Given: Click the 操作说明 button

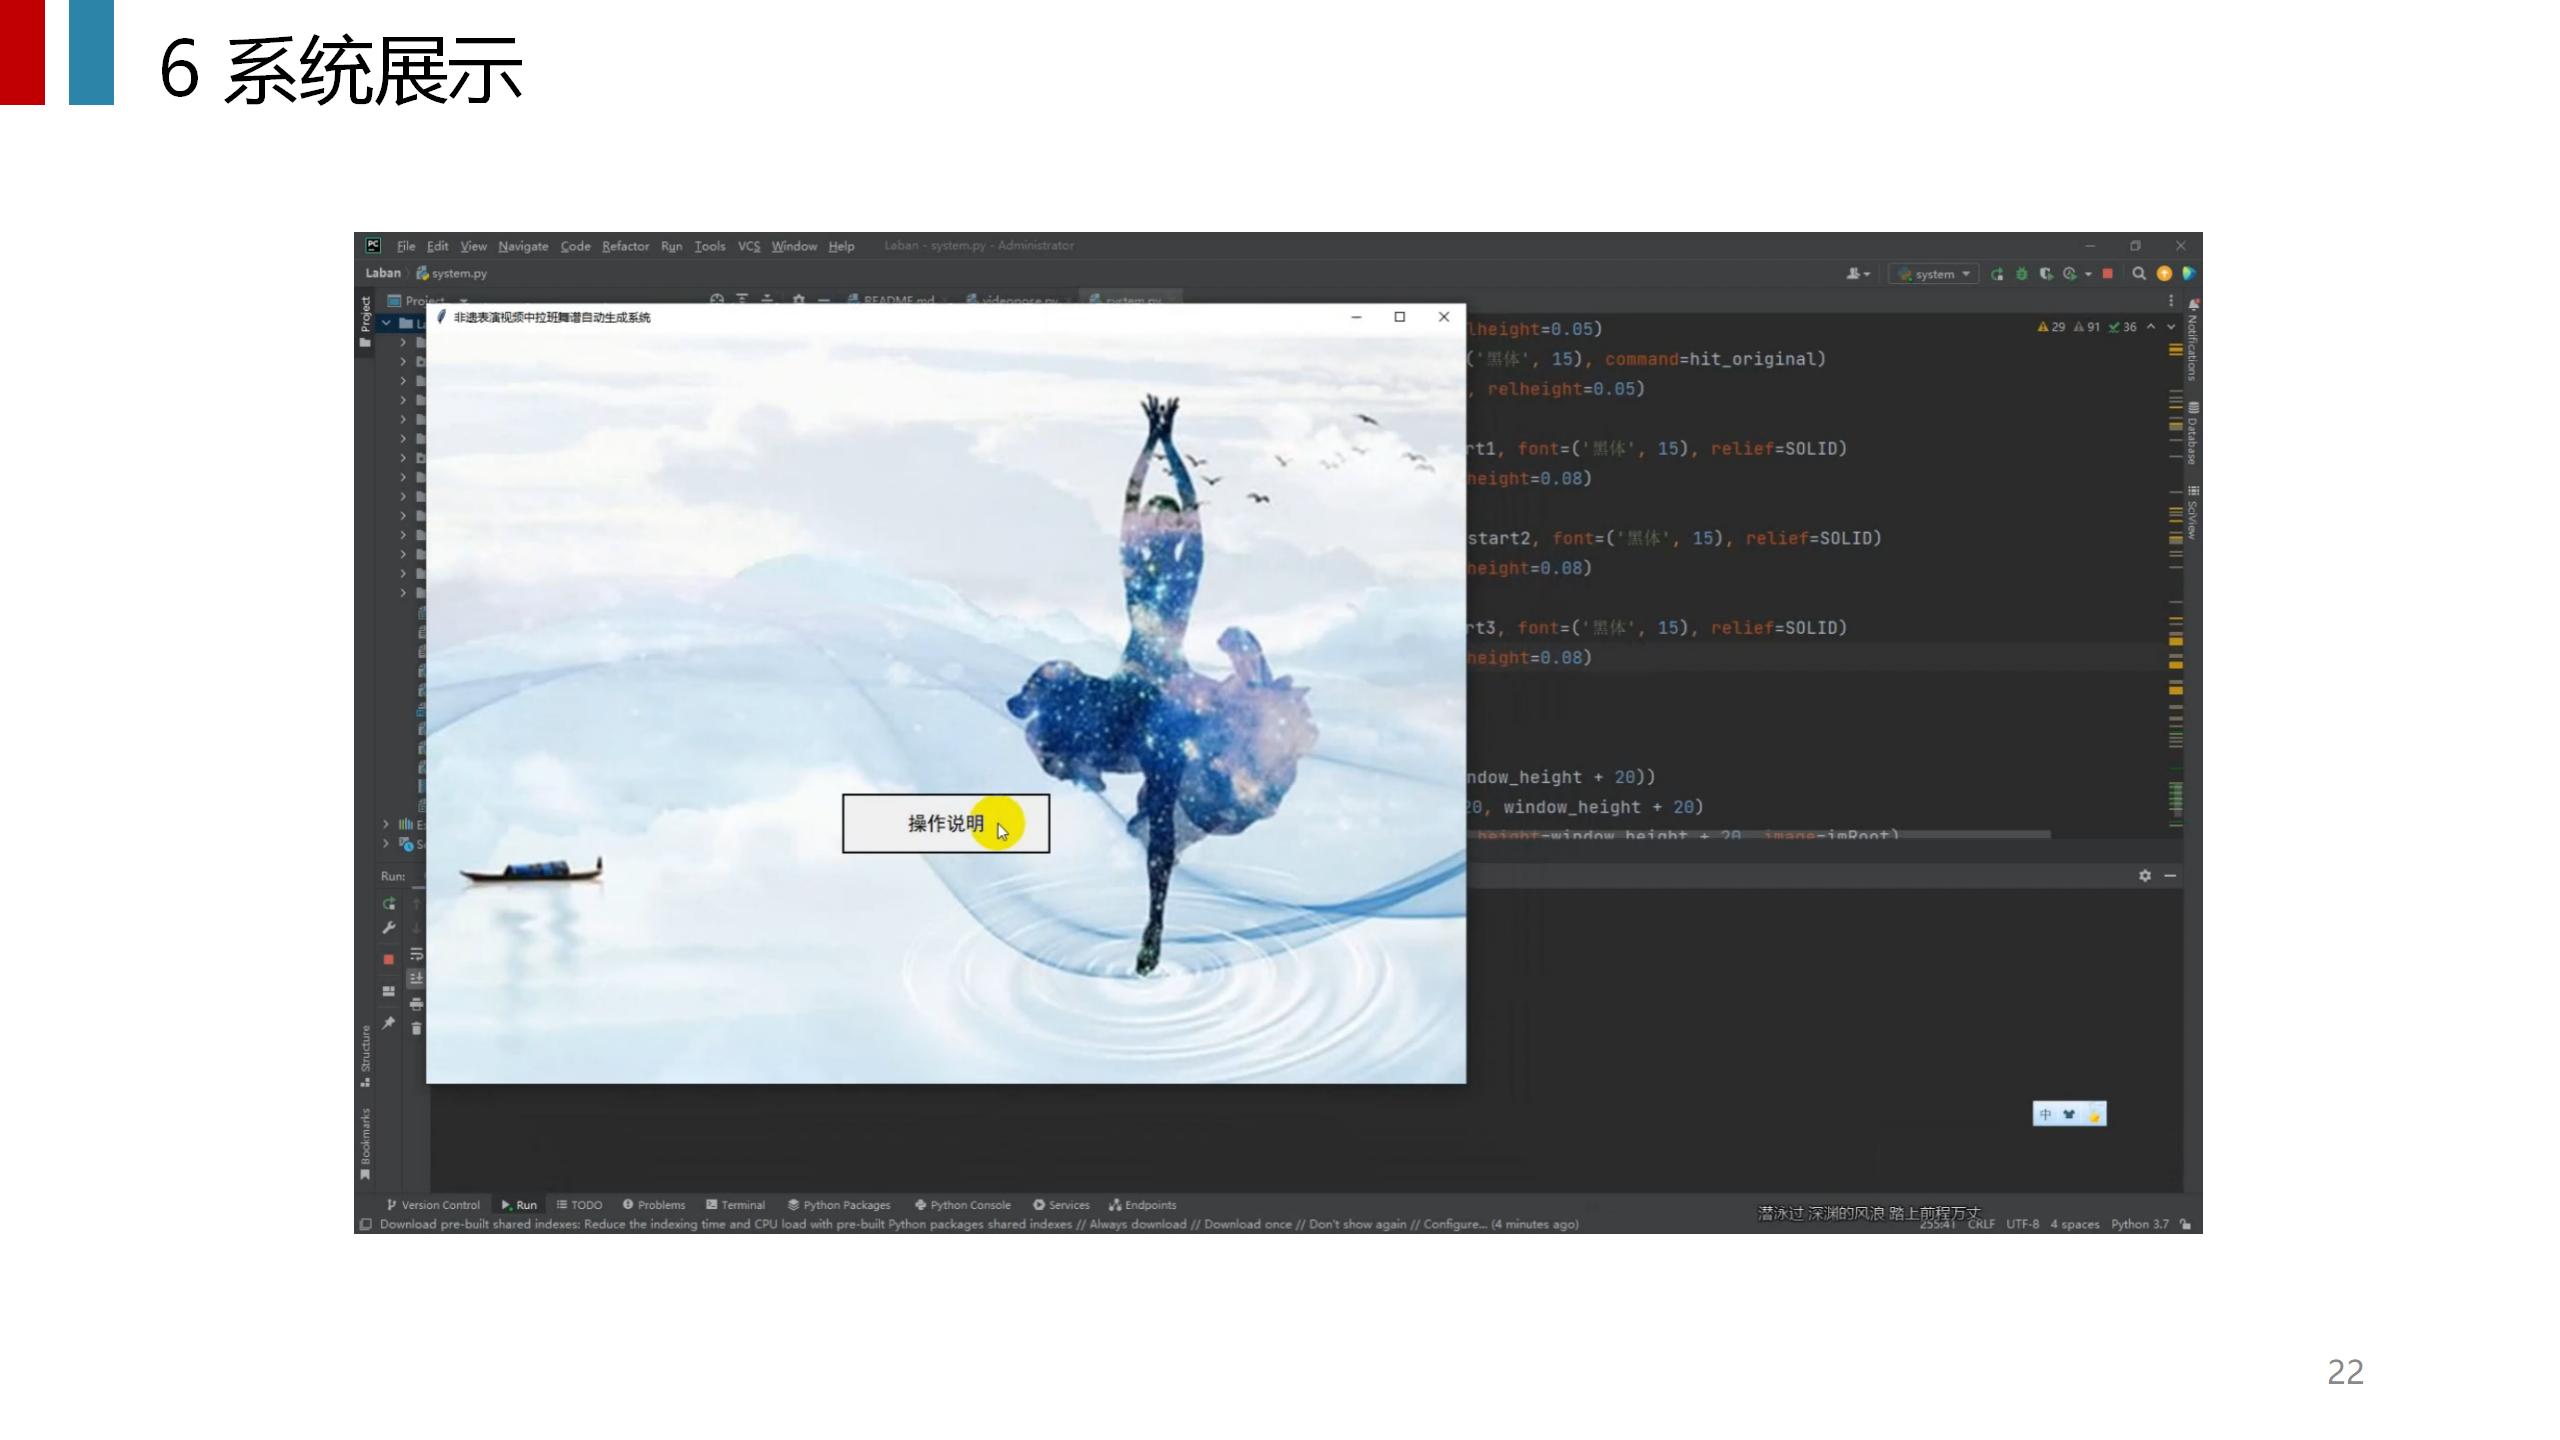Looking at the screenshot, I should (945, 824).
